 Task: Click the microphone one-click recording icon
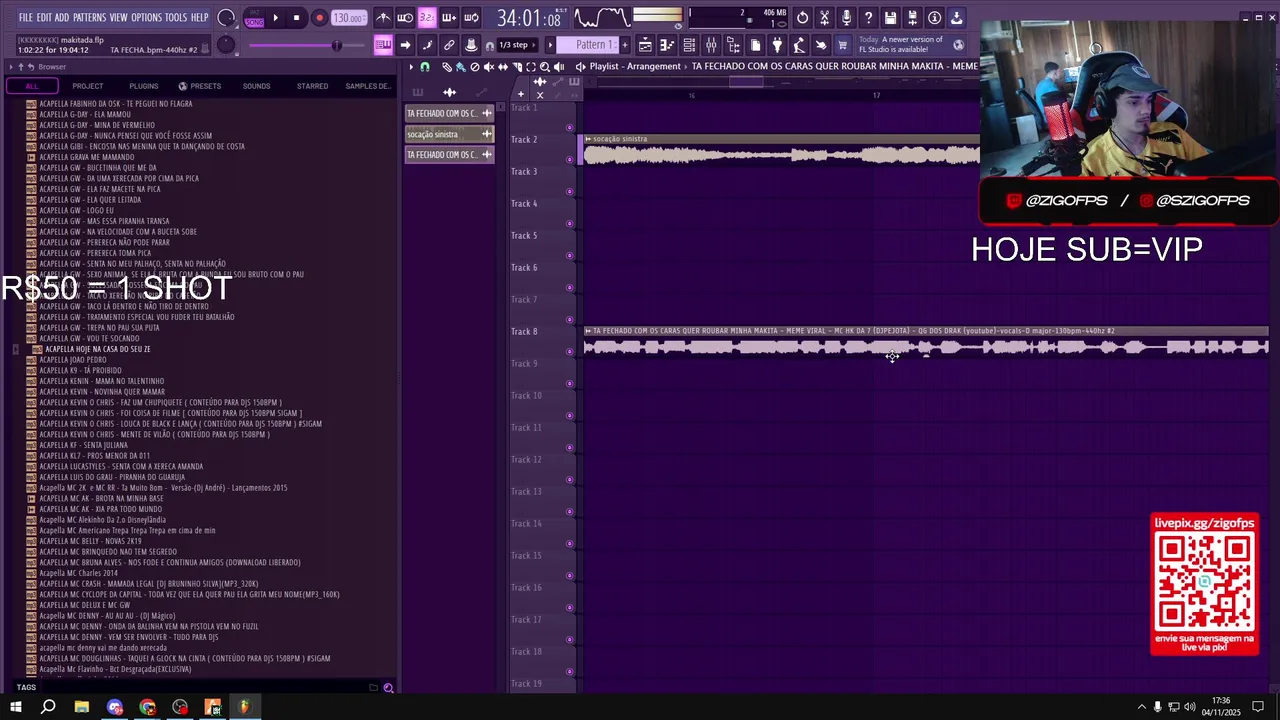846,18
